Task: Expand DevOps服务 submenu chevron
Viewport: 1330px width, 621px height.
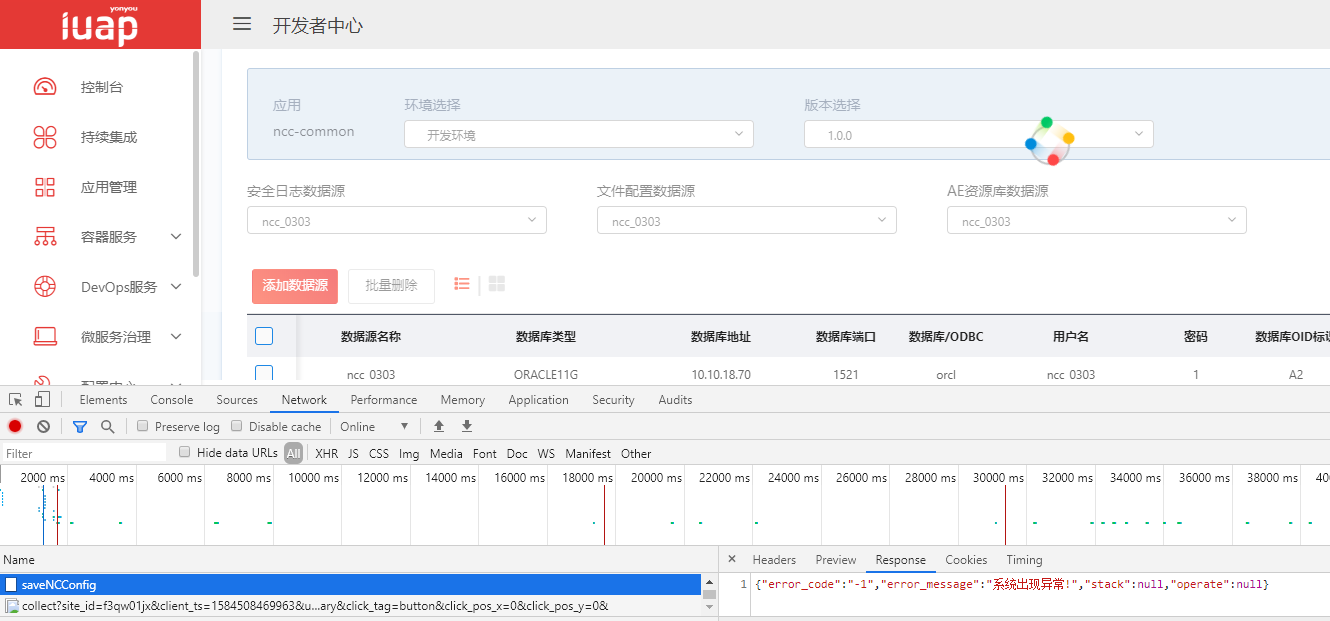Action: click(176, 287)
